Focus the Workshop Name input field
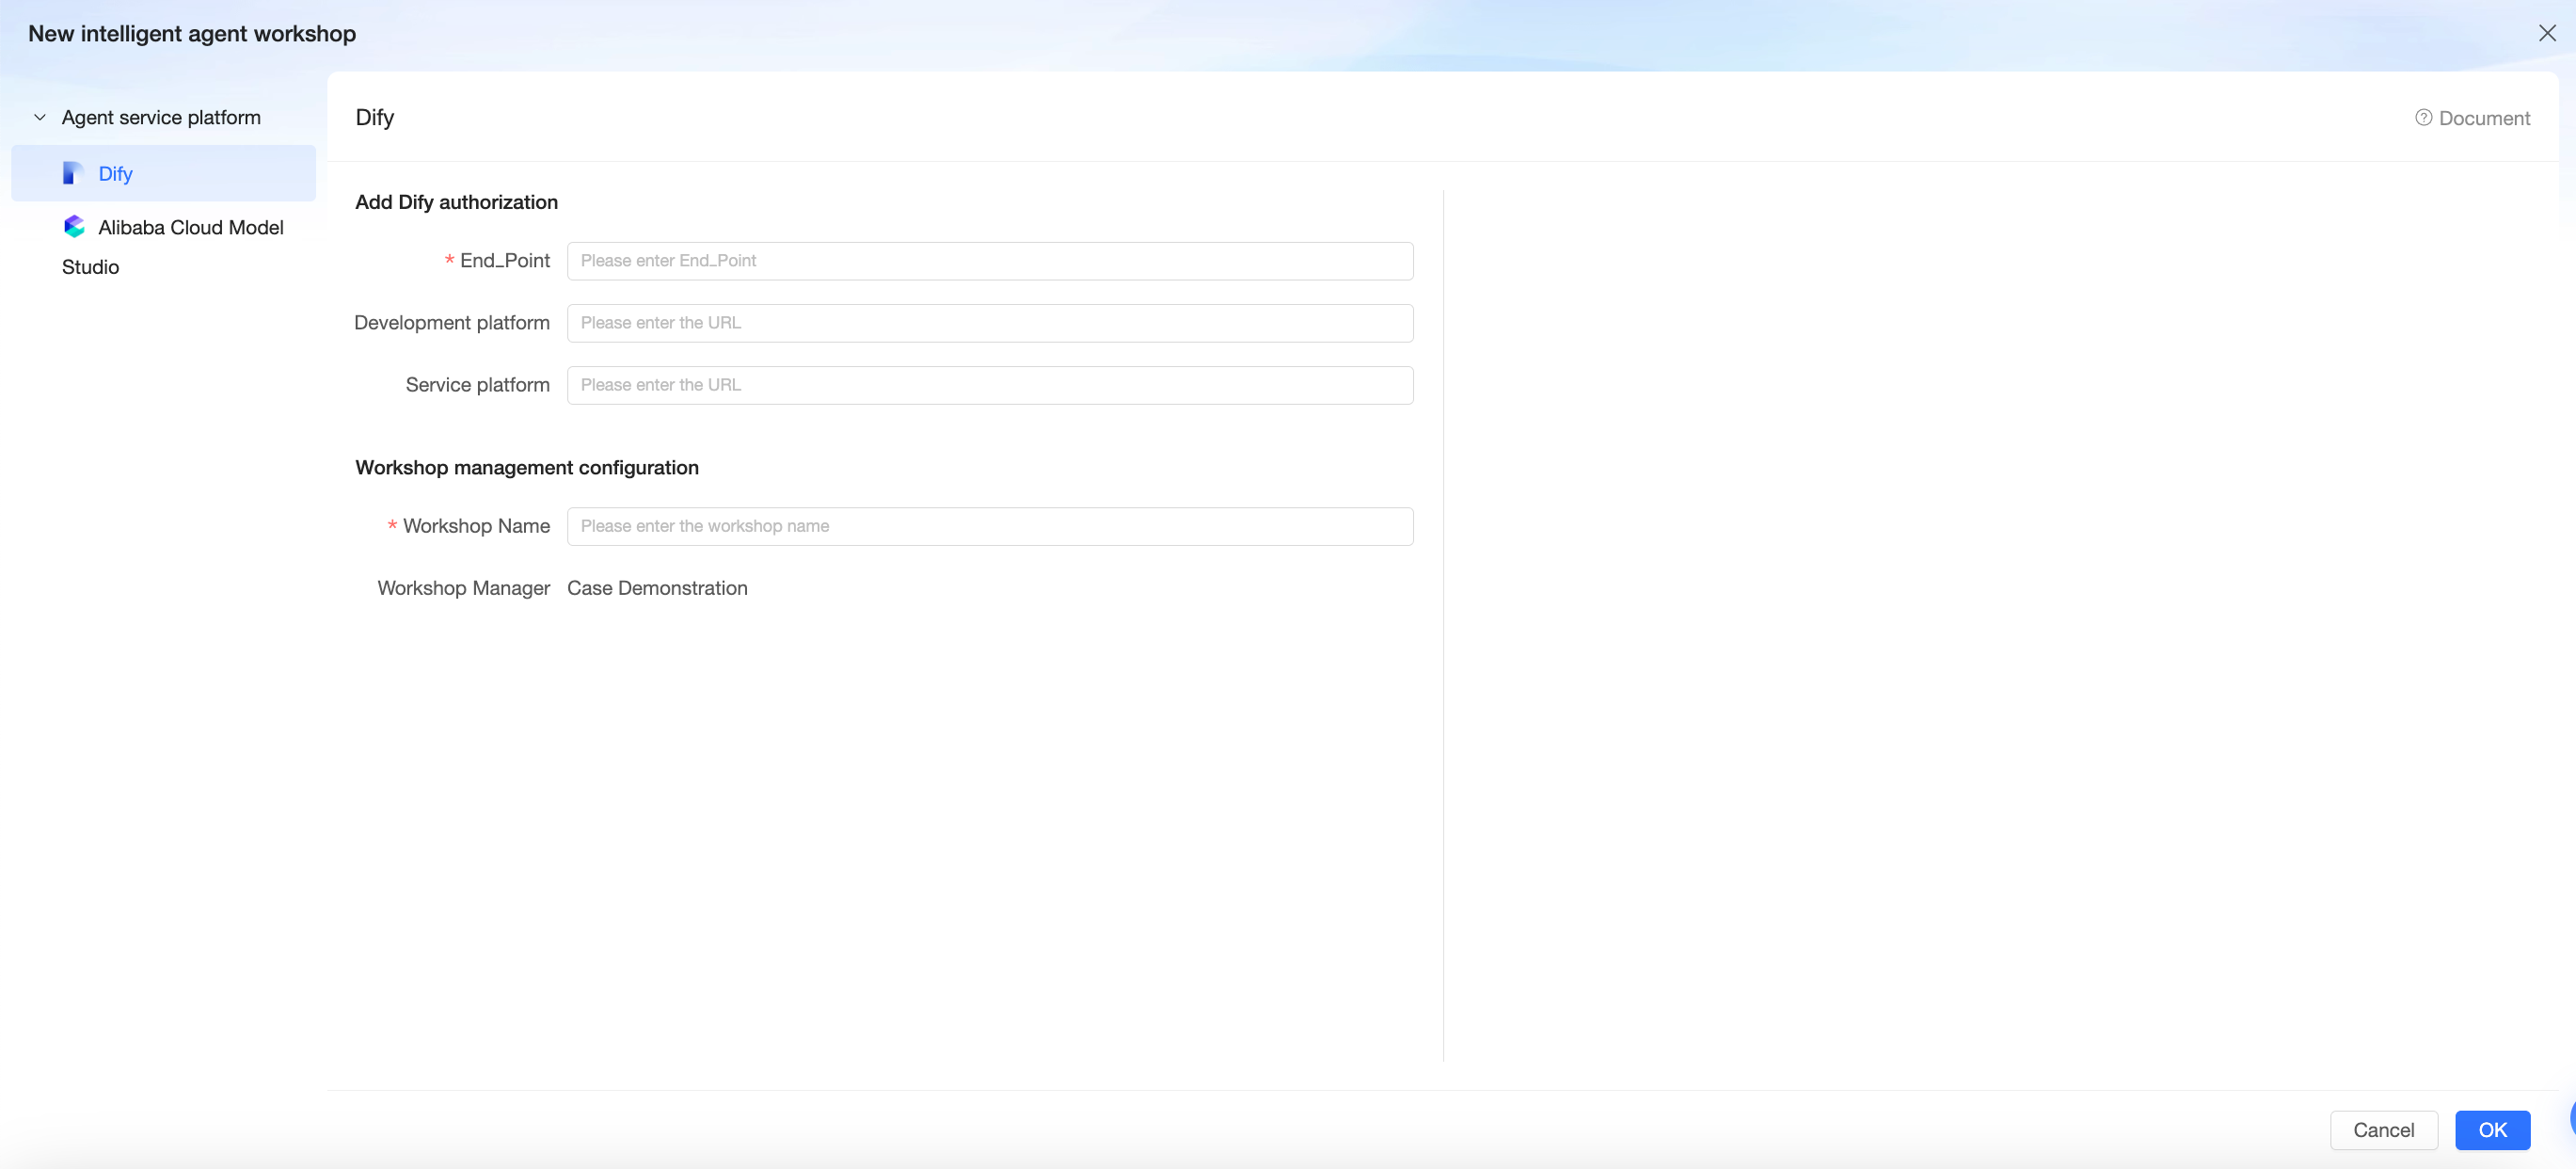This screenshot has width=2576, height=1169. point(990,526)
